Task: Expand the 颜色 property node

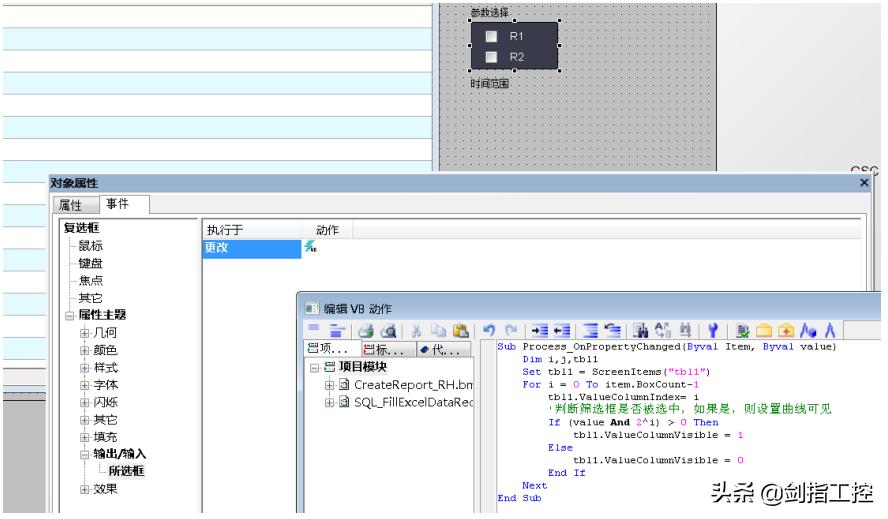Action: tap(85, 350)
